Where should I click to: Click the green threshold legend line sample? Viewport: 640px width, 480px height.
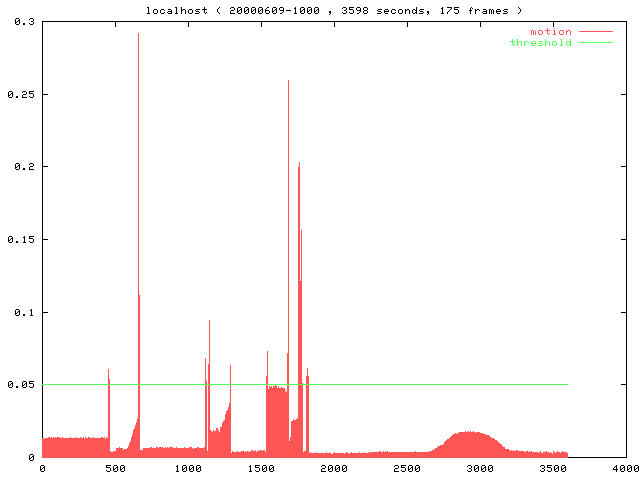597,43
